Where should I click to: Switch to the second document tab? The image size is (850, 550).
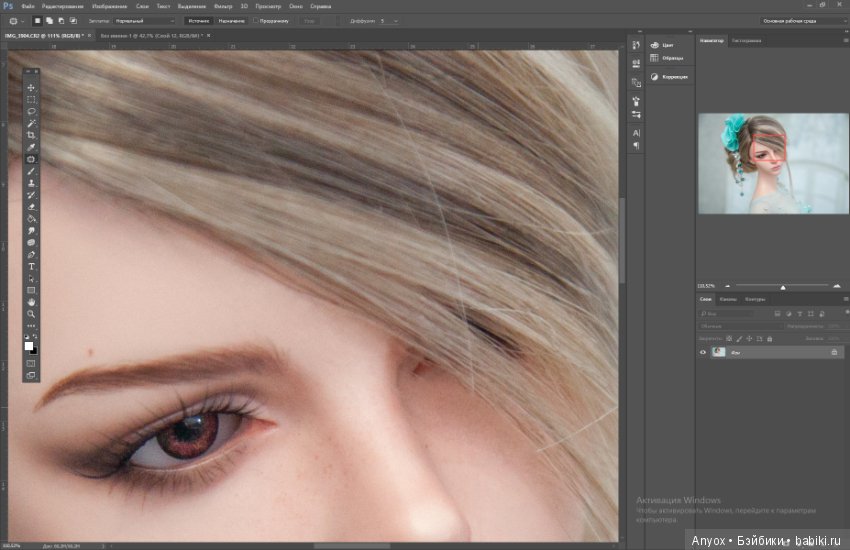[152, 36]
